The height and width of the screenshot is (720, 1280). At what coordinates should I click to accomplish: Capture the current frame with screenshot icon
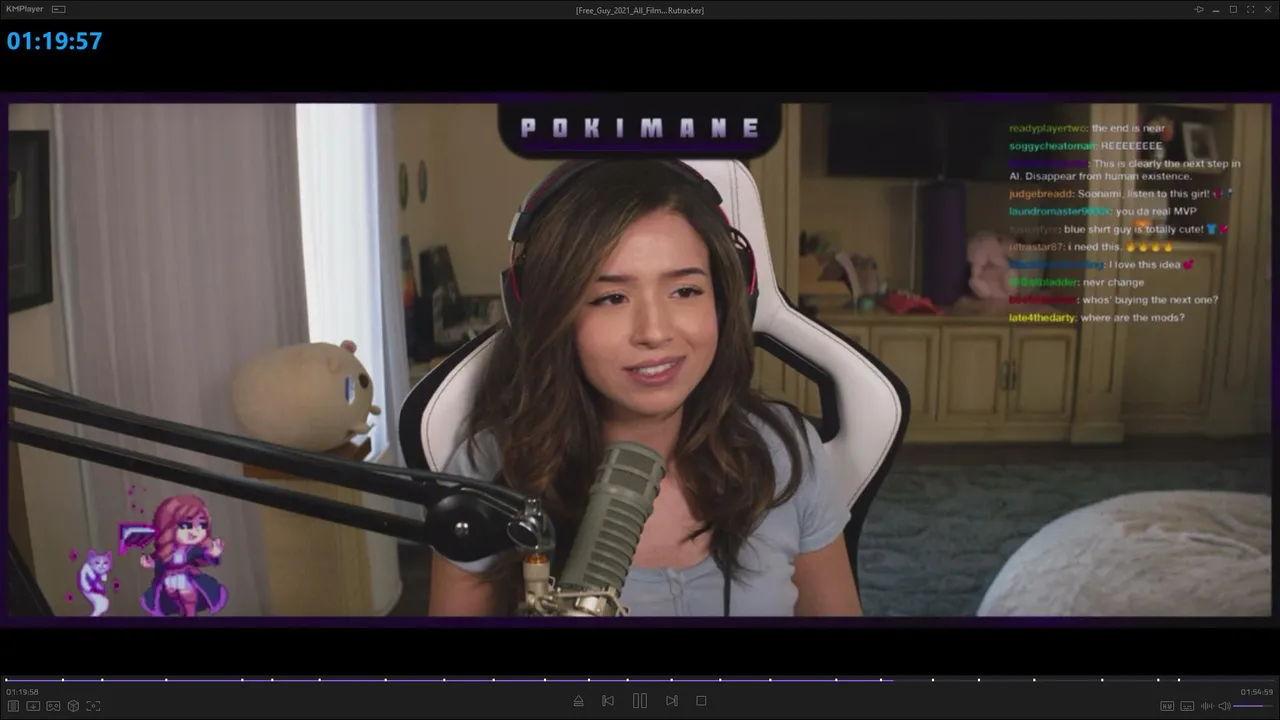click(x=93, y=706)
